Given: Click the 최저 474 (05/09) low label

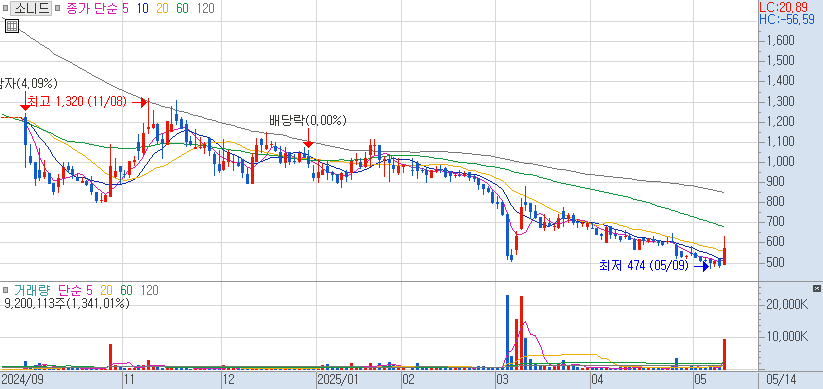Looking at the screenshot, I should (643, 266).
